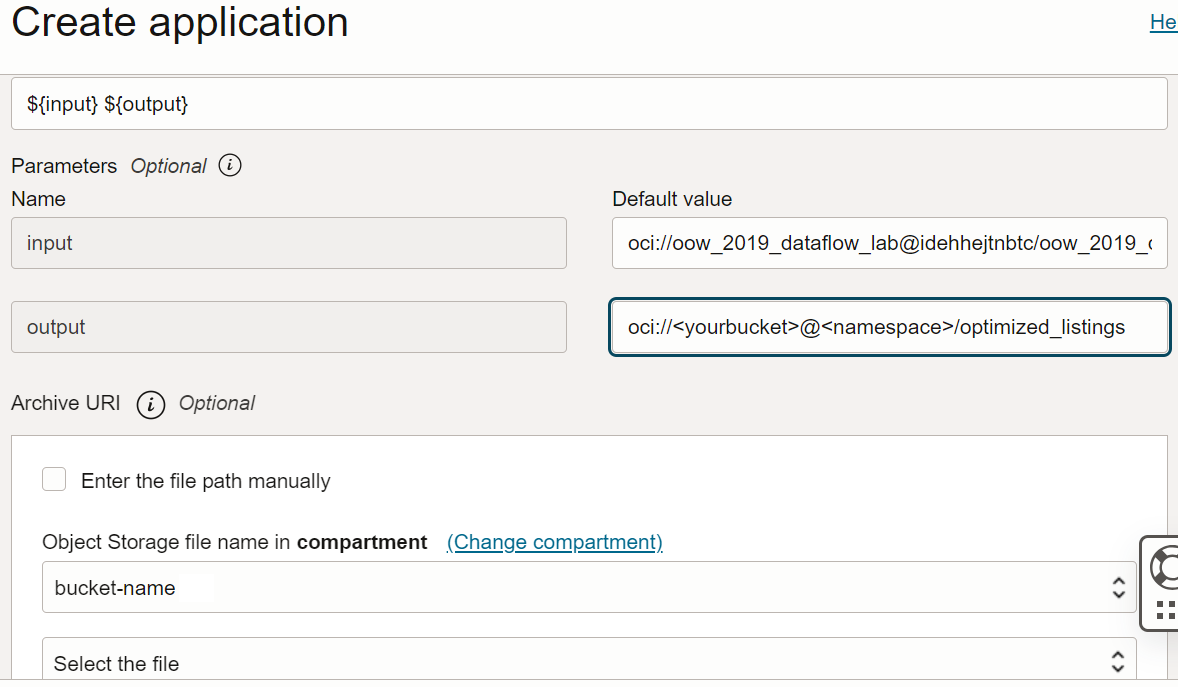Click the Optional label beside Parameters
The image size is (1178, 687).
170,166
